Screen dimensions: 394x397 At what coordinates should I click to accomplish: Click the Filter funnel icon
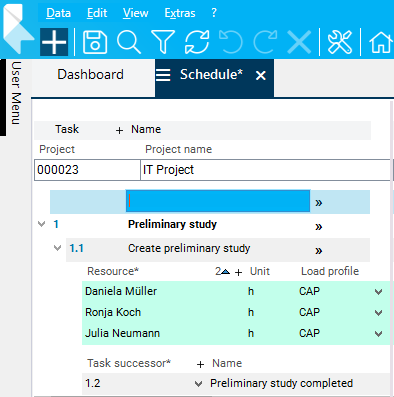tap(163, 42)
